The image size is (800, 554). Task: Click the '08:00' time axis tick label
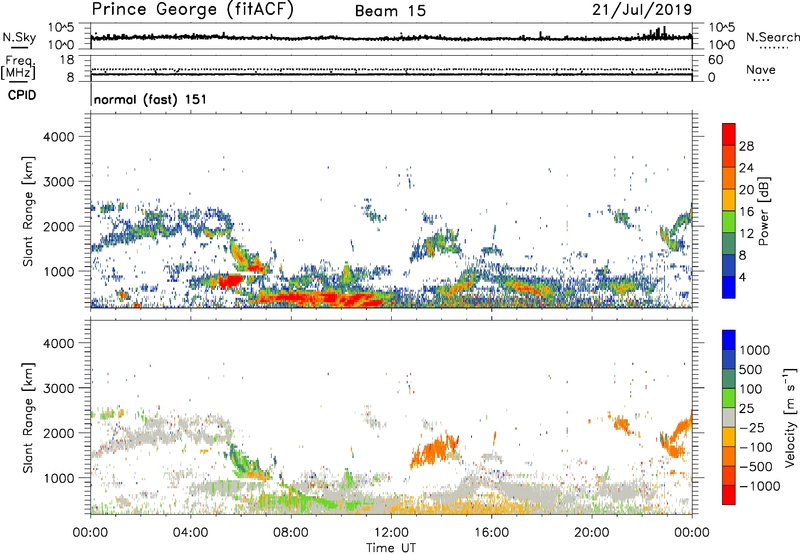pos(291,533)
